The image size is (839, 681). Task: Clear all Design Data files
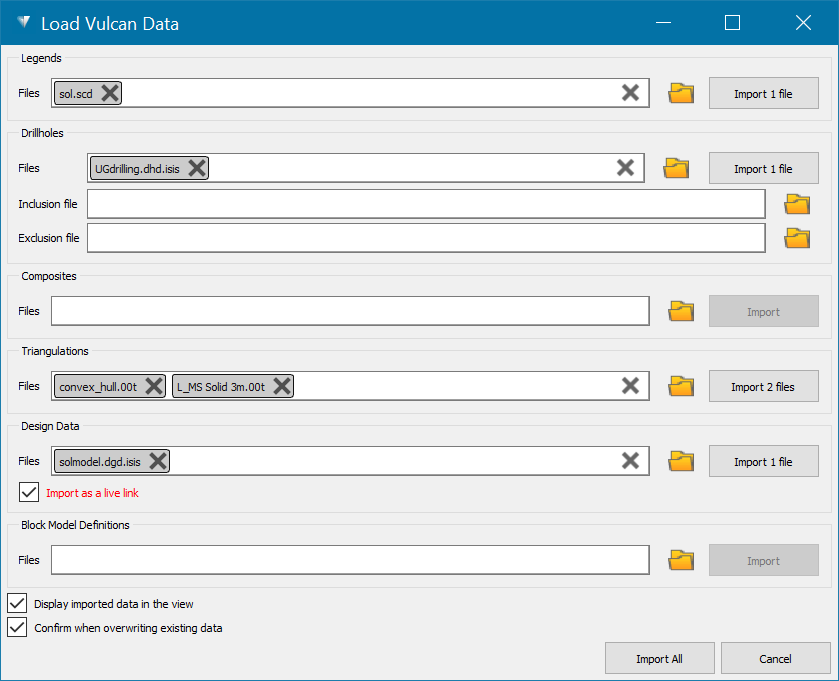630,461
